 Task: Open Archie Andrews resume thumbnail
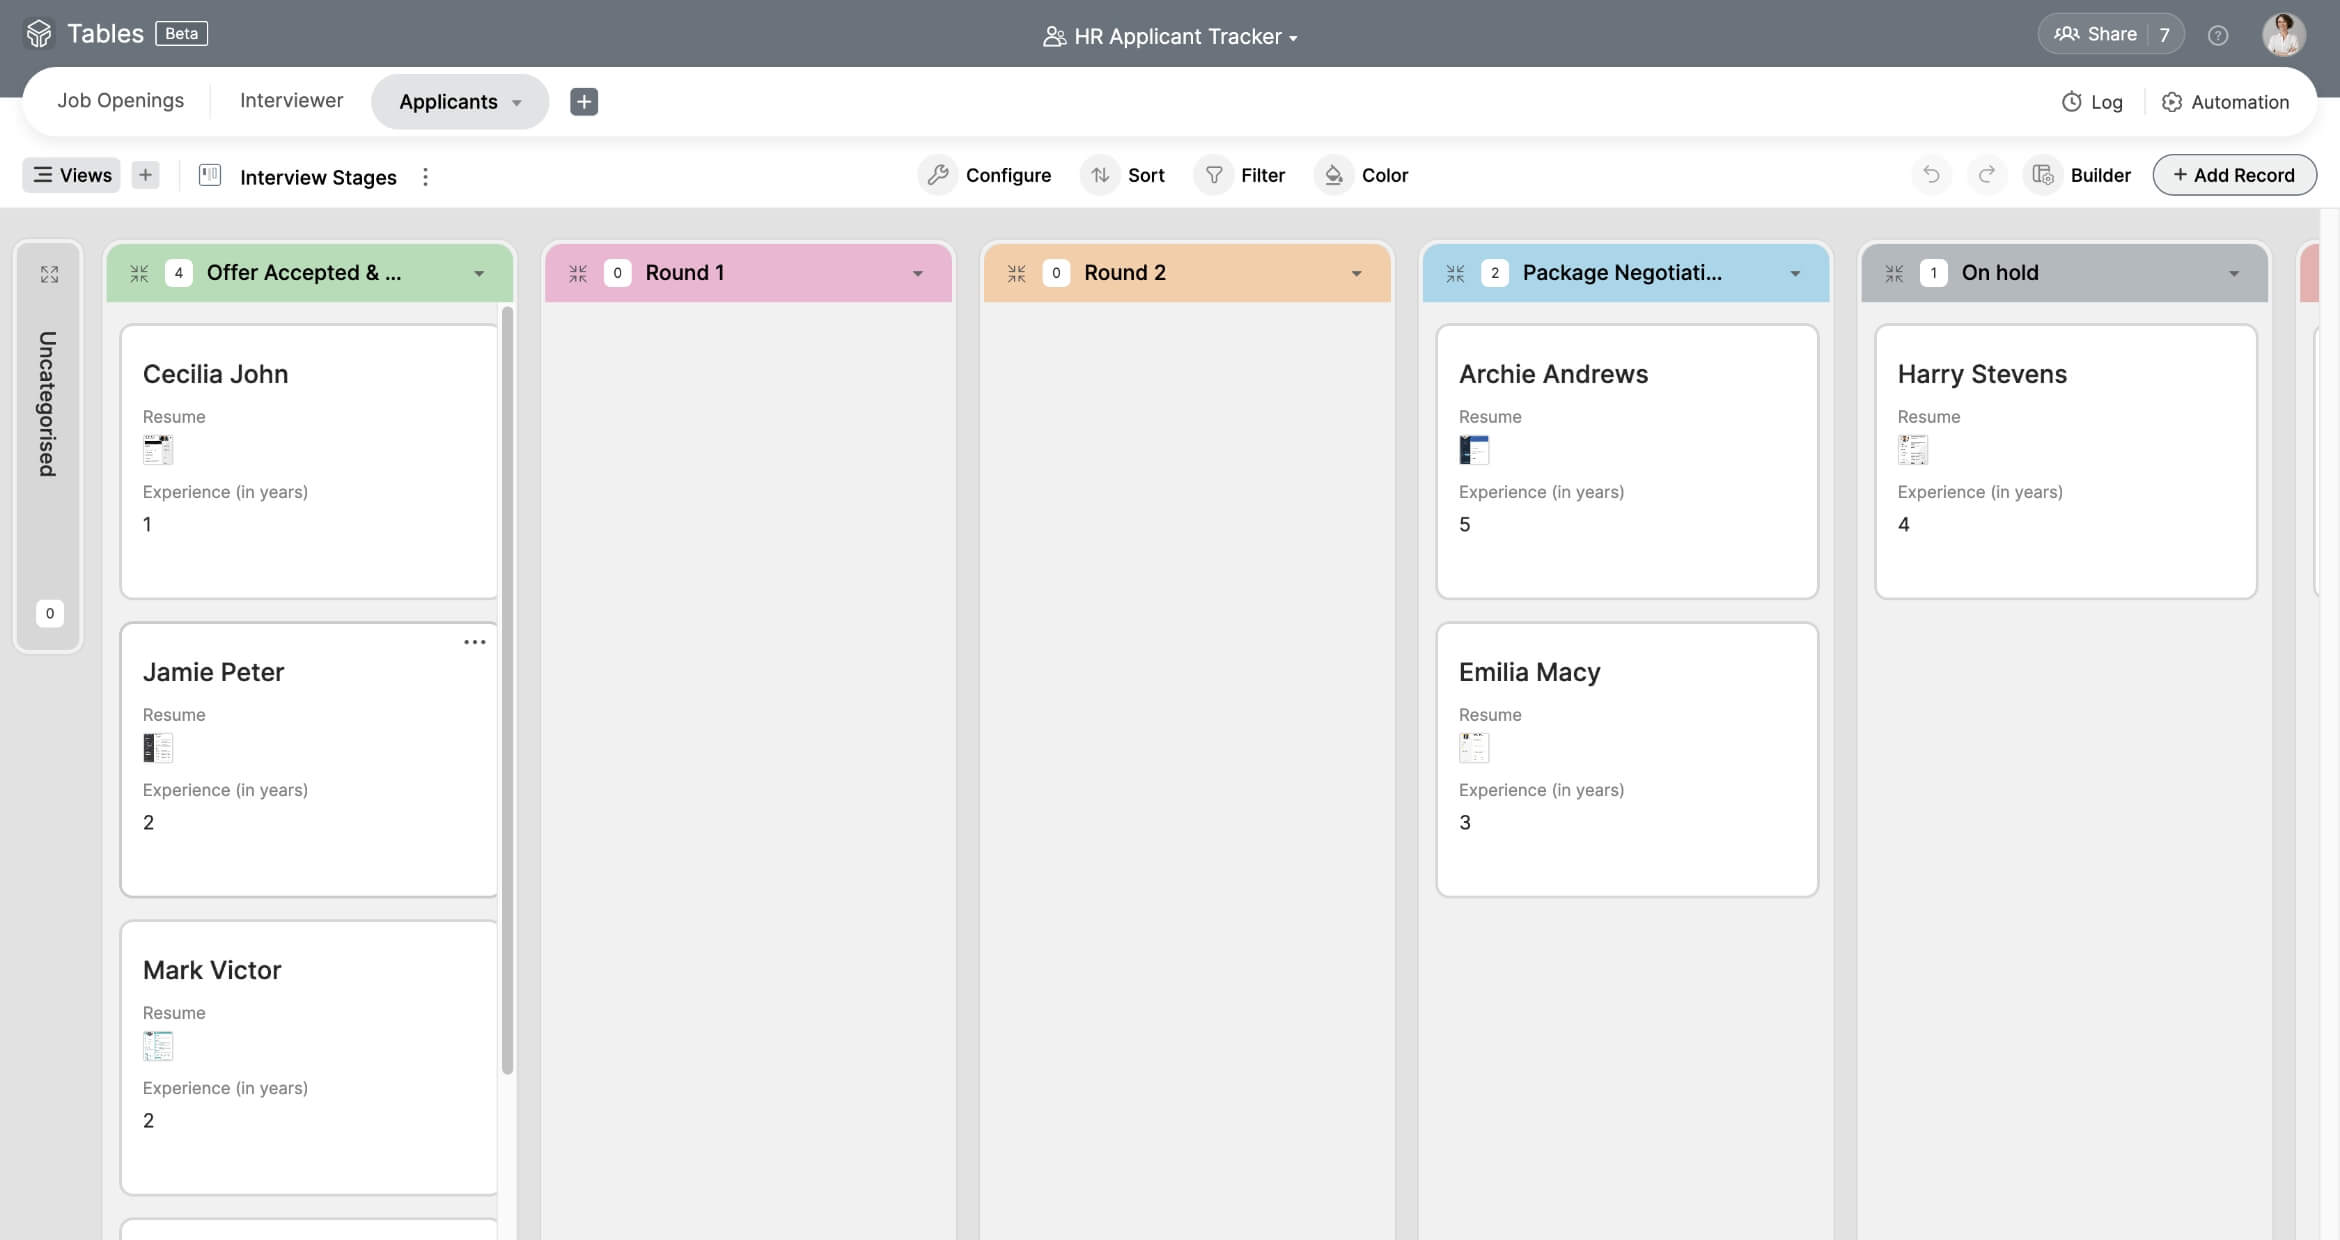point(1474,450)
